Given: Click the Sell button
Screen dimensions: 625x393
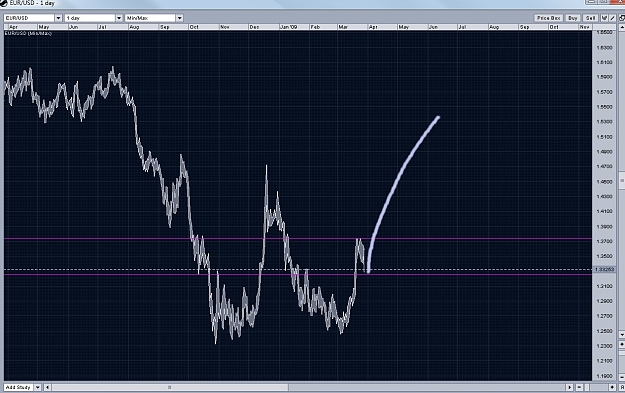Looking at the screenshot, I should (x=590, y=18).
